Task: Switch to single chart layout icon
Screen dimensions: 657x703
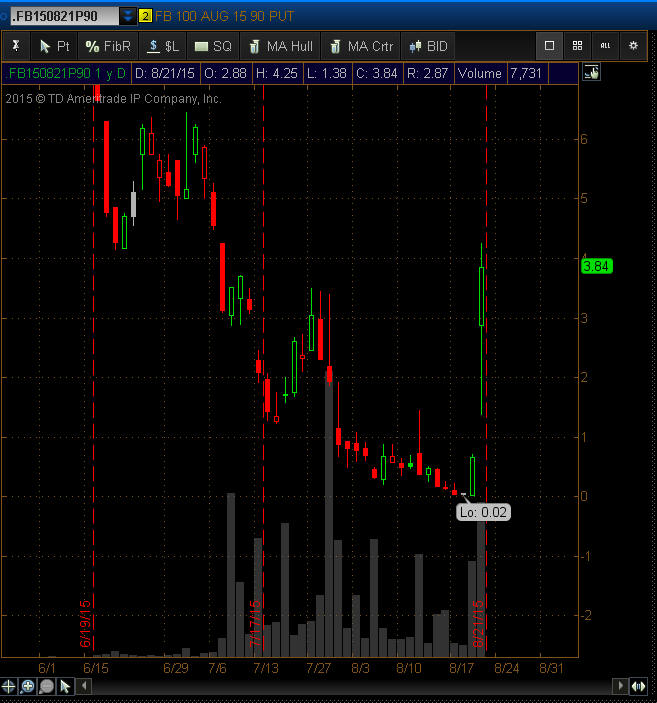Action: click(549, 46)
